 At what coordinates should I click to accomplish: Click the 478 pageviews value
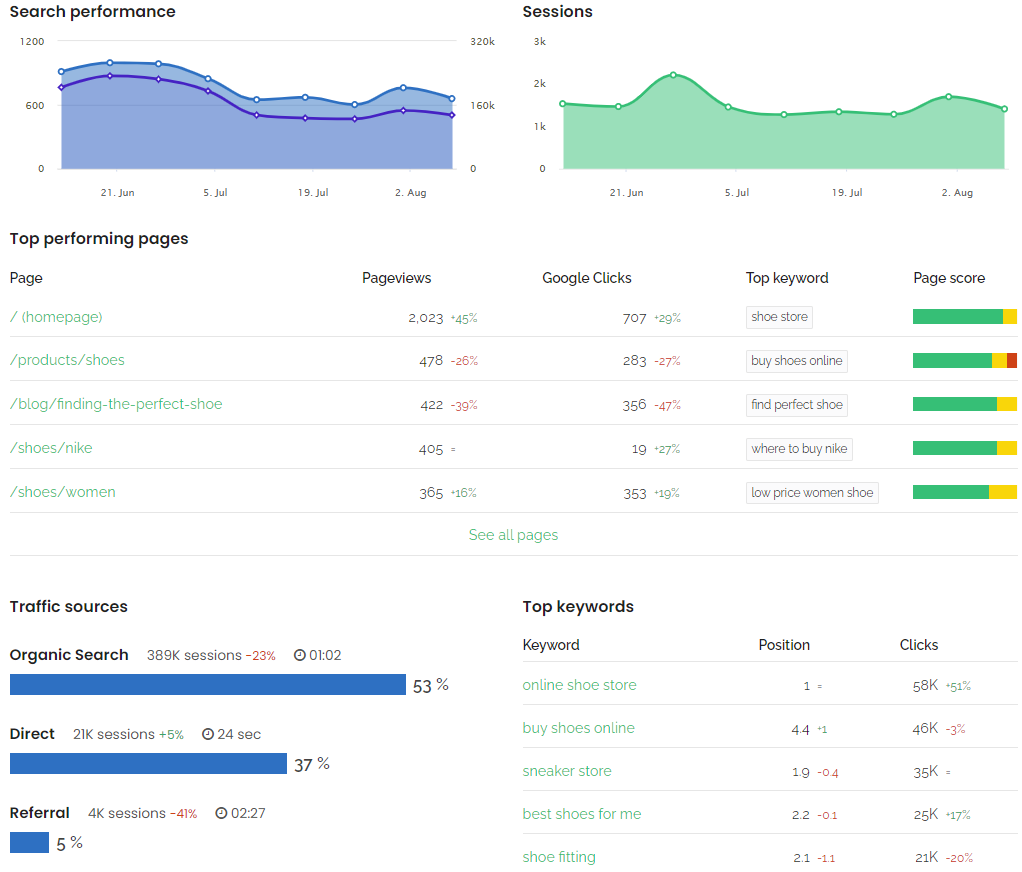coord(431,361)
